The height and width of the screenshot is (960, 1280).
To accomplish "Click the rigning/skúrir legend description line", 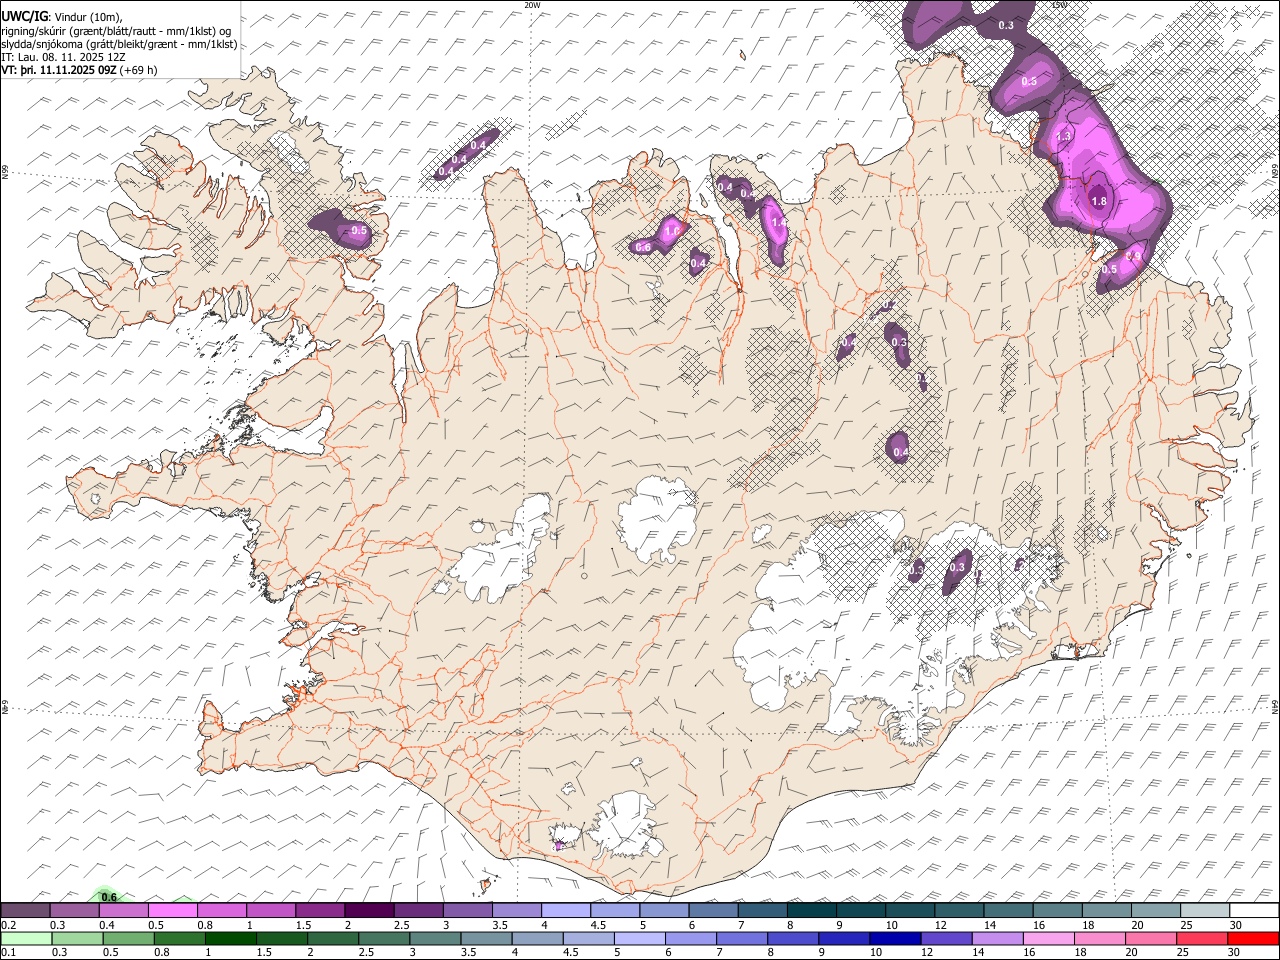I will pos(117,30).
